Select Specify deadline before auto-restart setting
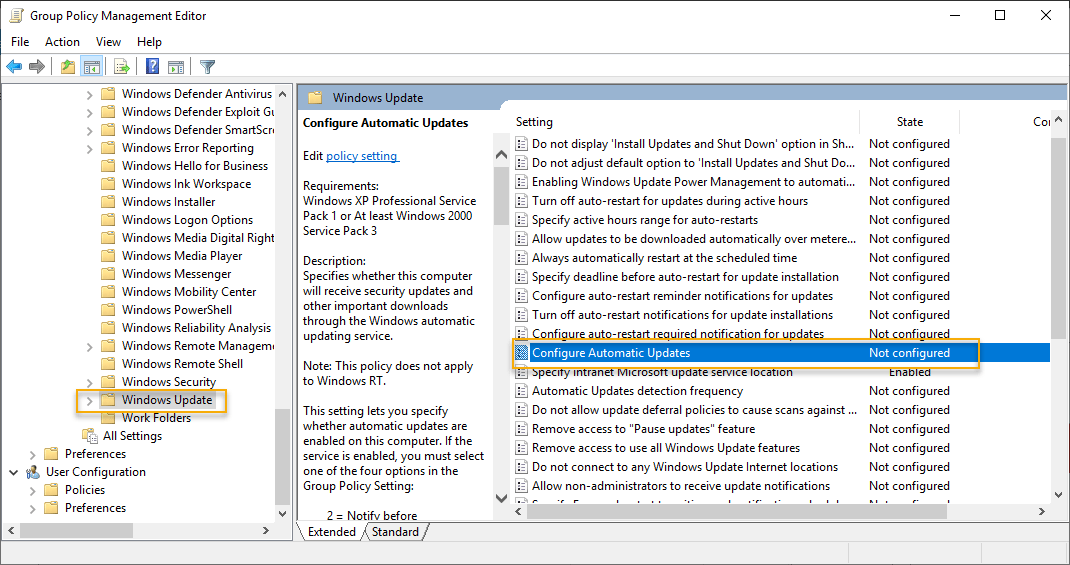The image size is (1070, 565). pyautogui.click(x=685, y=277)
